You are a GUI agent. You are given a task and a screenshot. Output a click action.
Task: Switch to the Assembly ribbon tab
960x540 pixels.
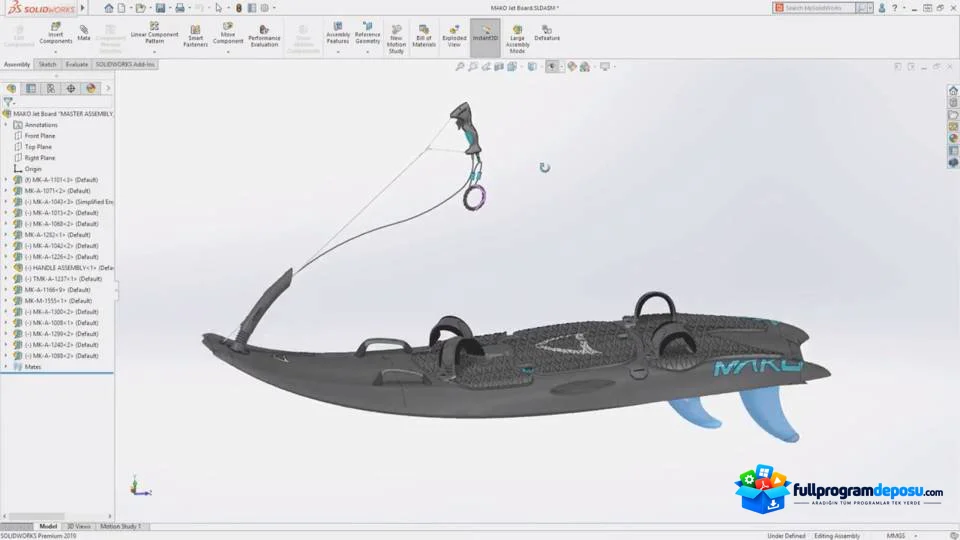(x=17, y=64)
